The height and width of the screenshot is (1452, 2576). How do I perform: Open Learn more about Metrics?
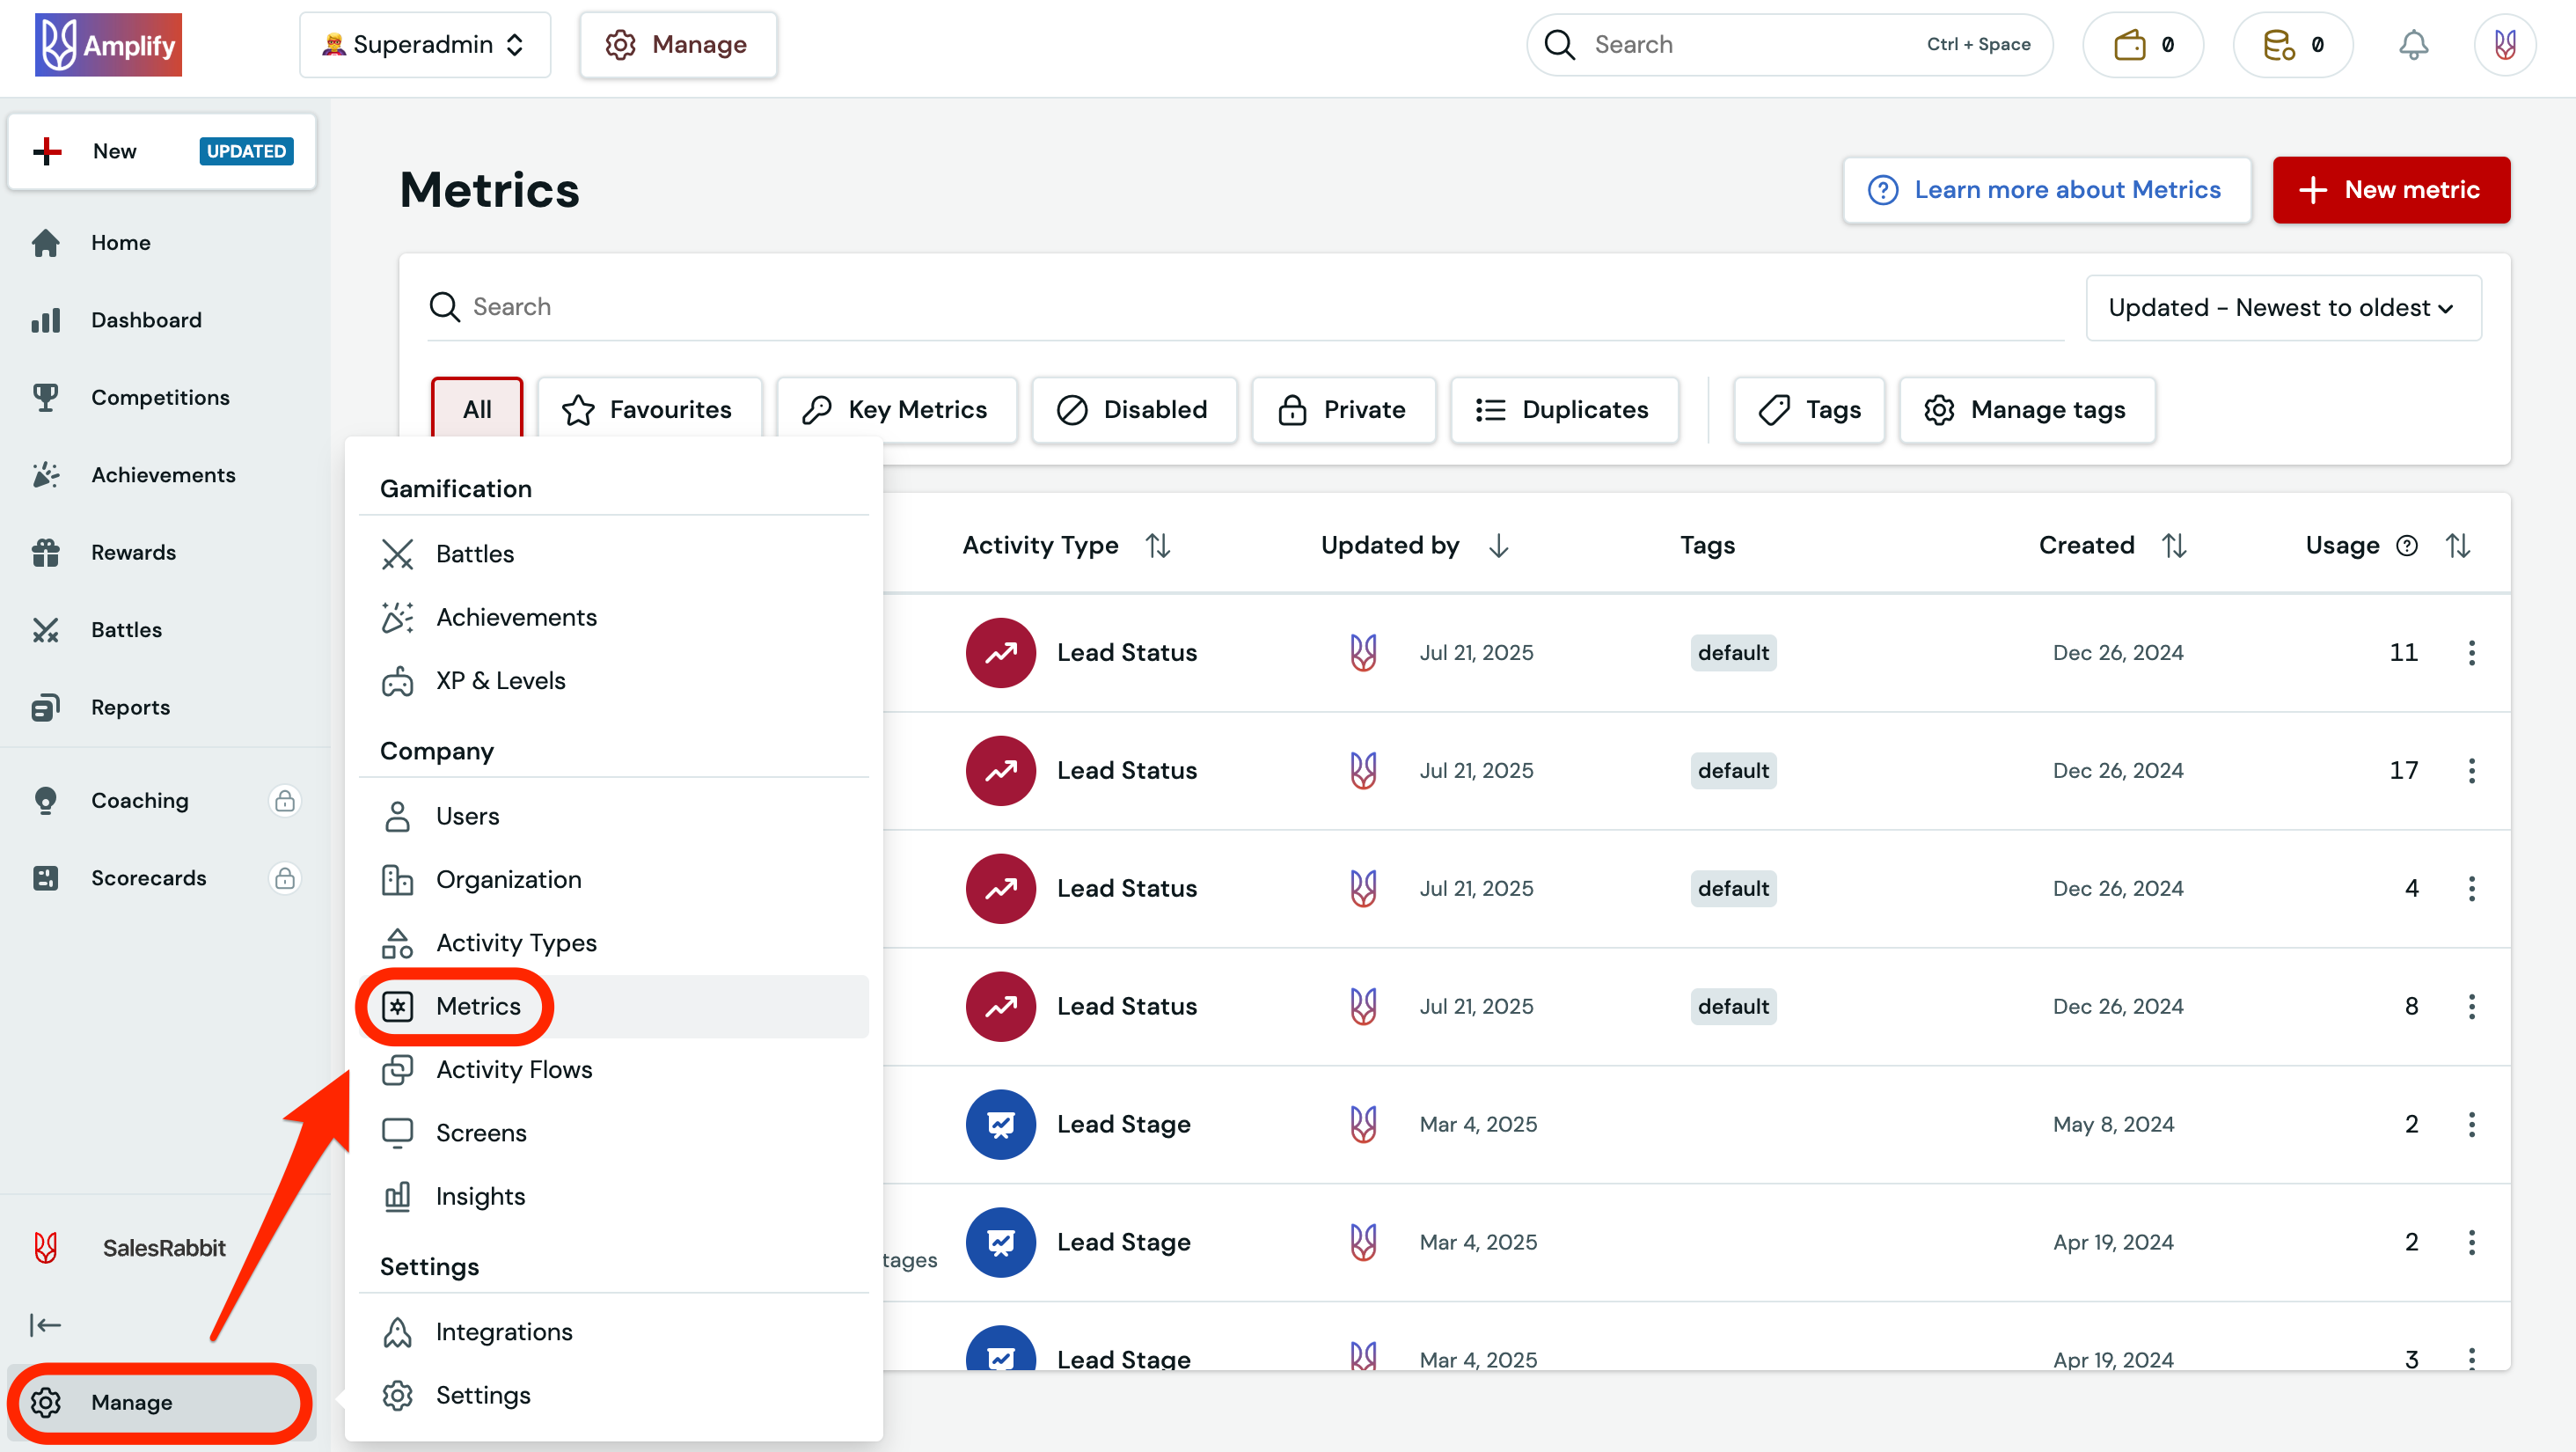(x=2046, y=189)
